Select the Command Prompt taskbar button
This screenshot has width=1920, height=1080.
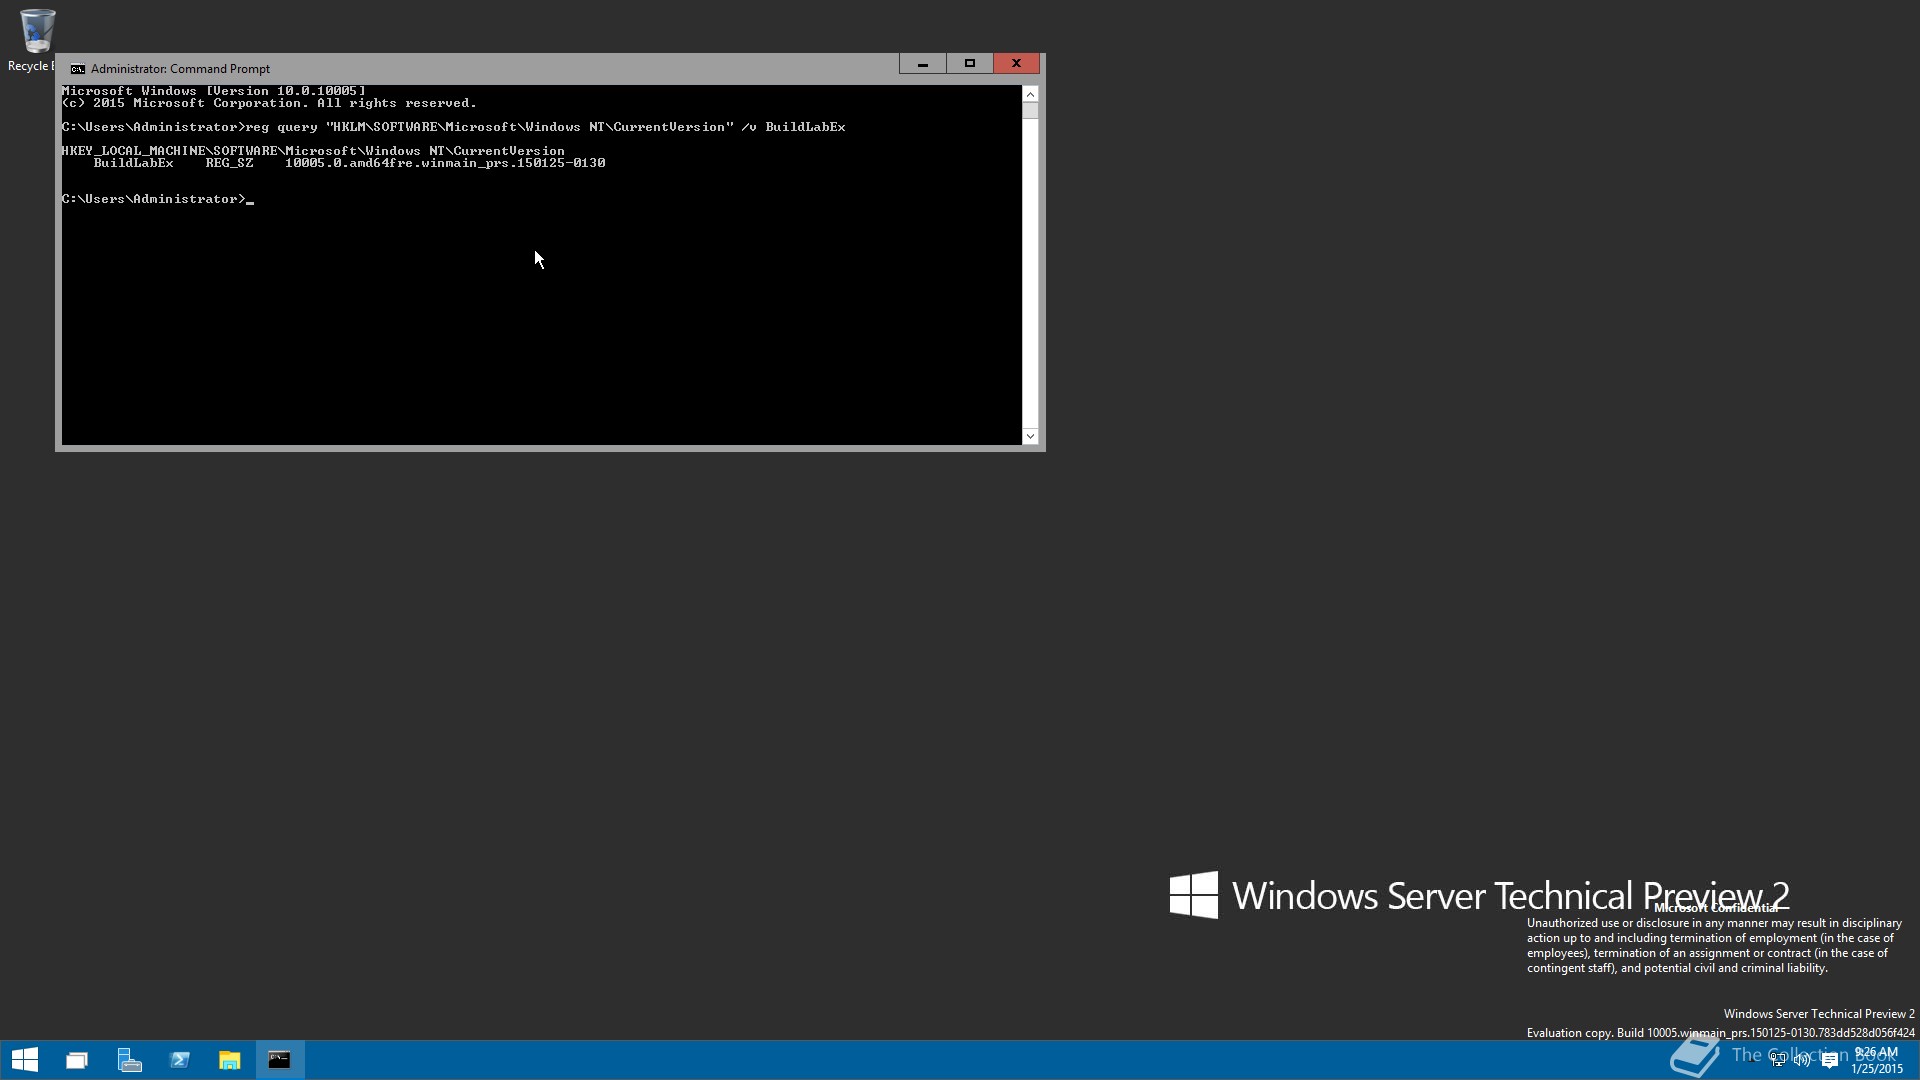pyautogui.click(x=280, y=1060)
